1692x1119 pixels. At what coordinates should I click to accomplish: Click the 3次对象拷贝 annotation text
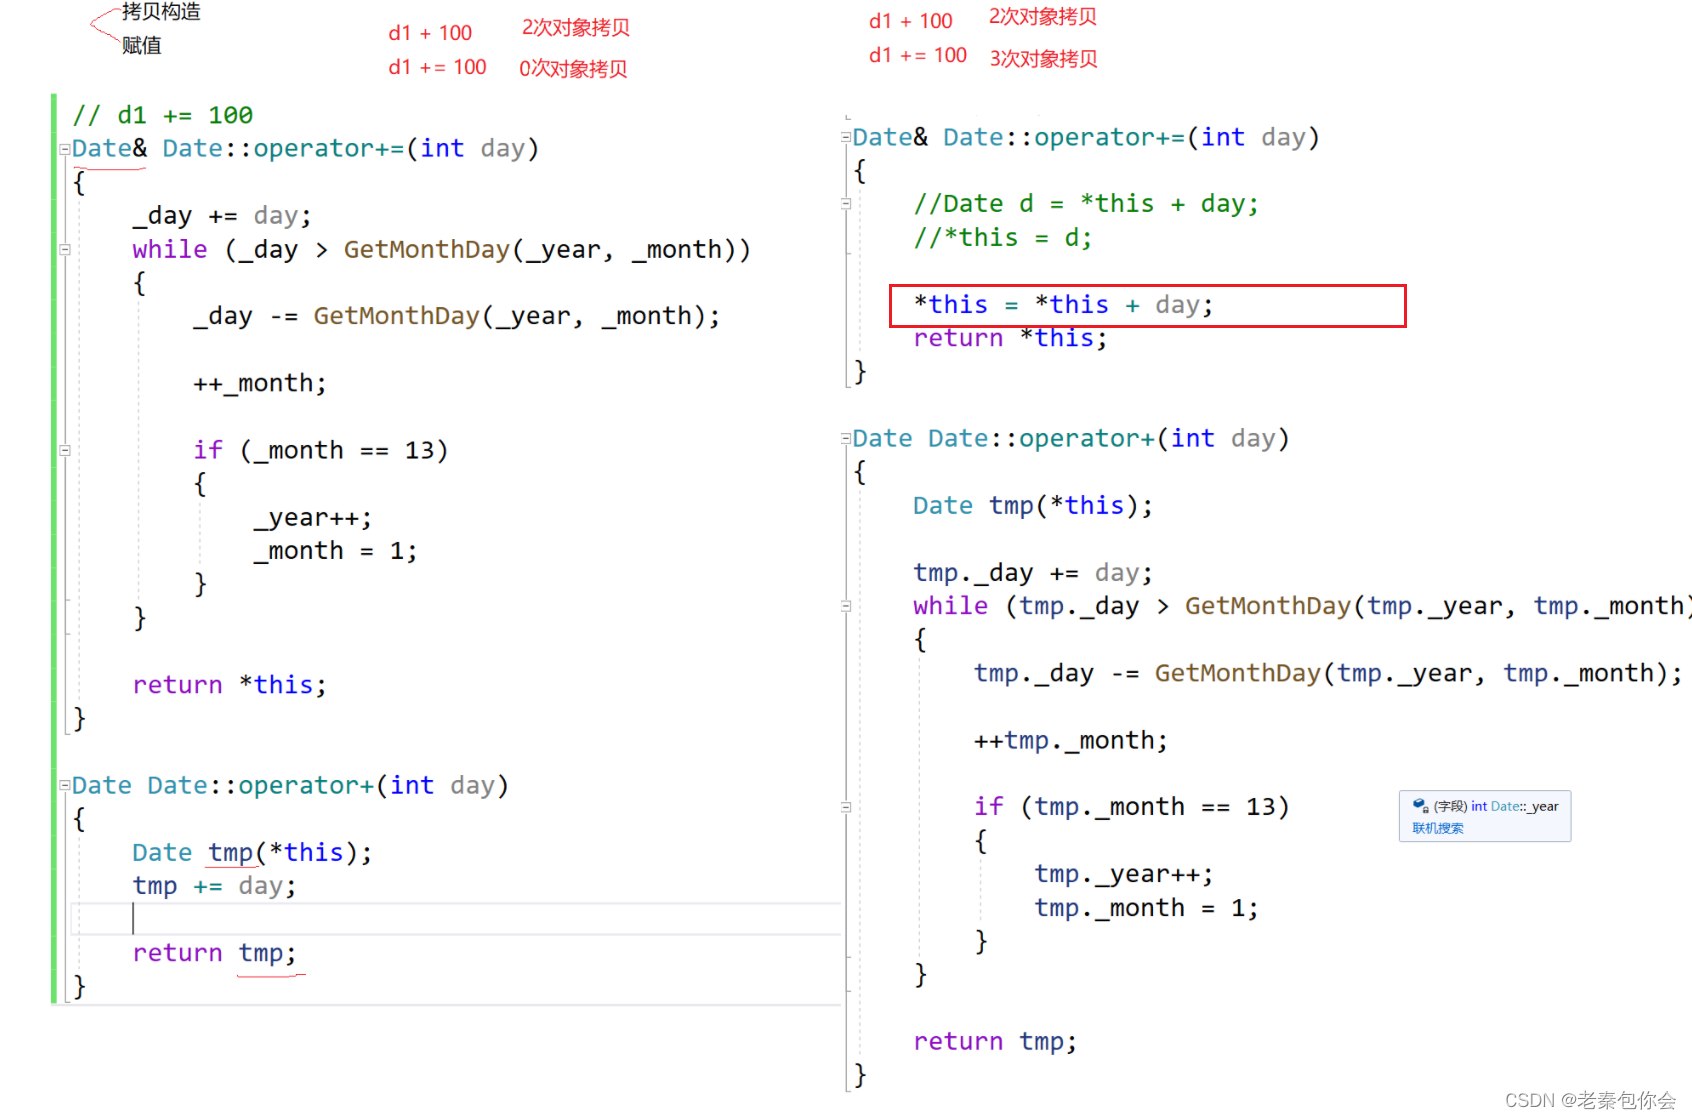tap(1043, 58)
